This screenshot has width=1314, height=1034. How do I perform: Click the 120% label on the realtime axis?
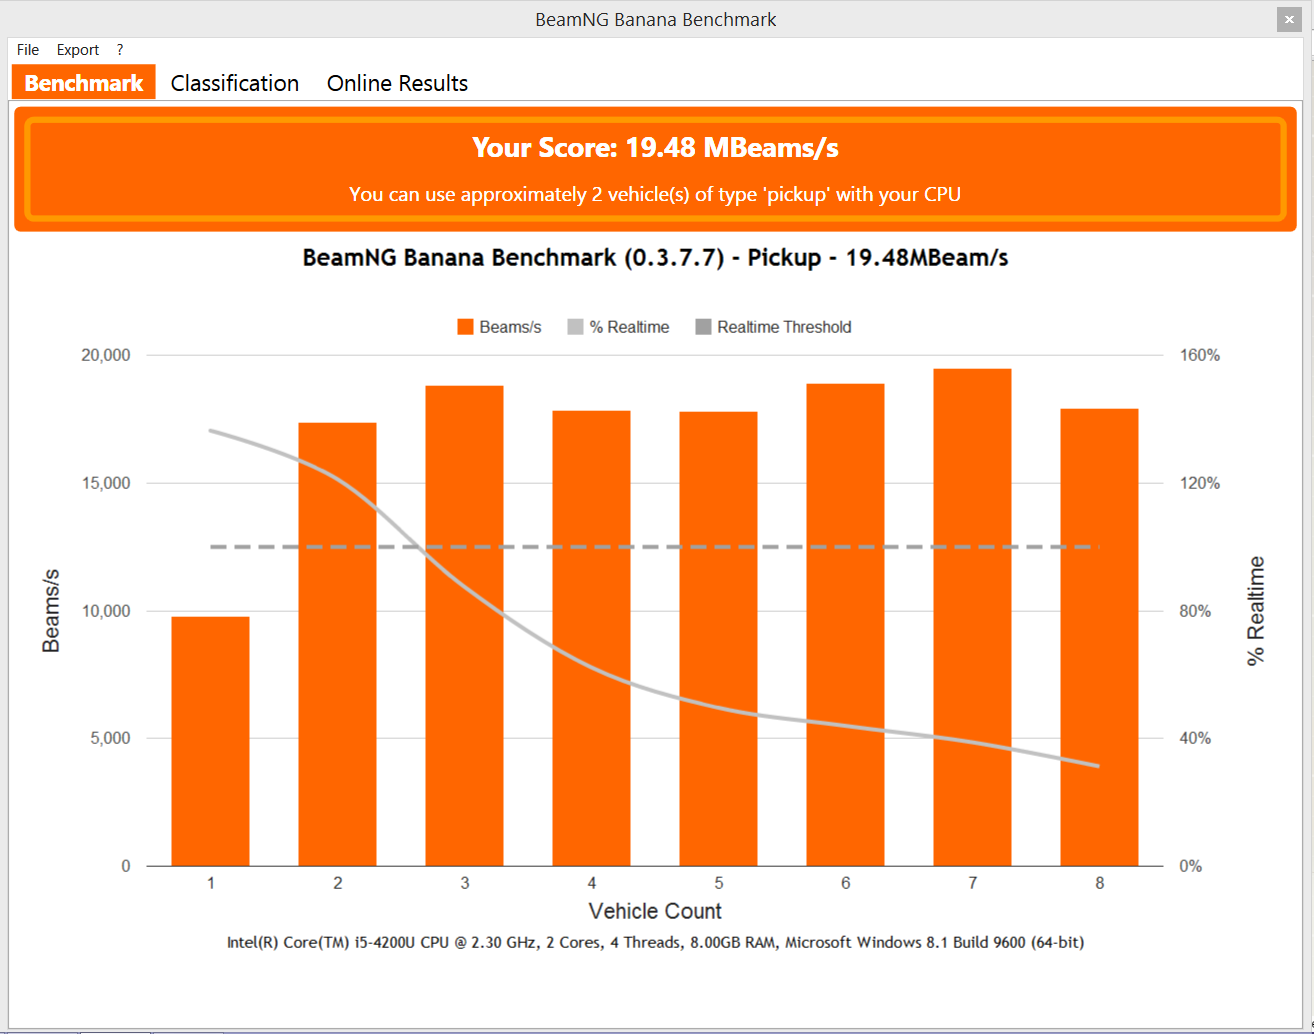(1200, 483)
